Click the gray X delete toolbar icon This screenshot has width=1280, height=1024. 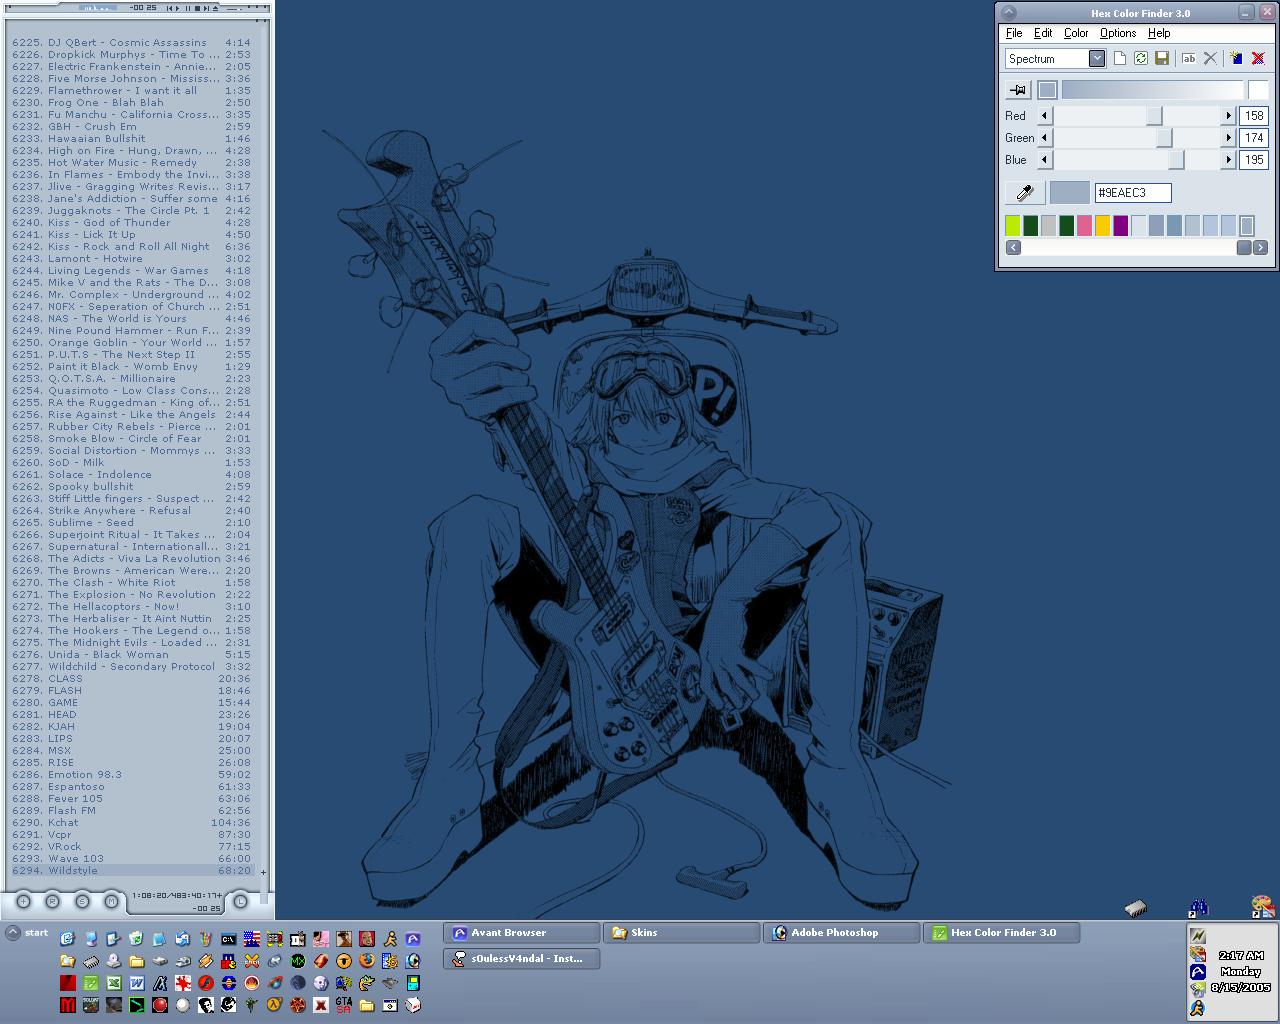[x=1210, y=58]
